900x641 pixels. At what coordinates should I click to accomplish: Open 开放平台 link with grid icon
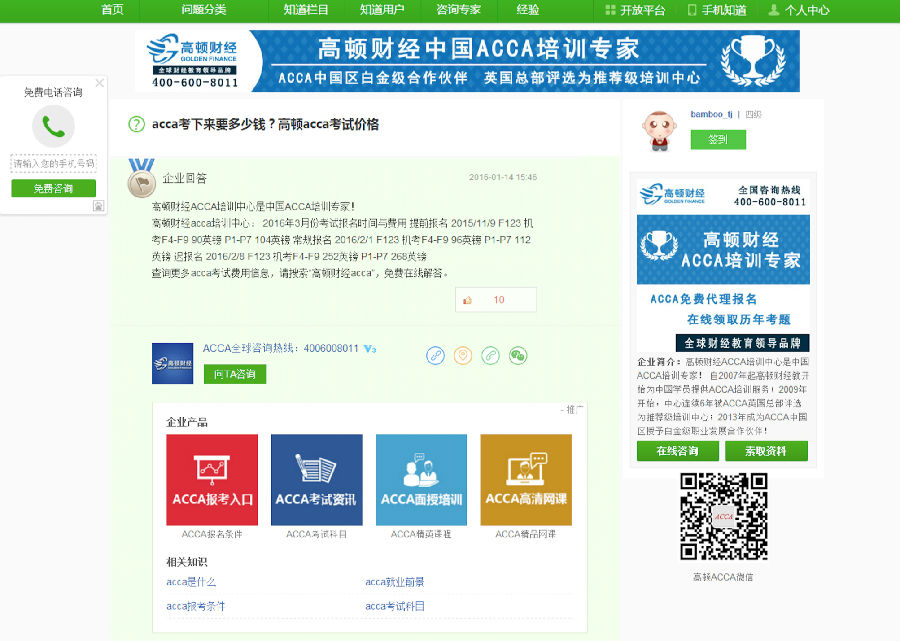tap(635, 10)
